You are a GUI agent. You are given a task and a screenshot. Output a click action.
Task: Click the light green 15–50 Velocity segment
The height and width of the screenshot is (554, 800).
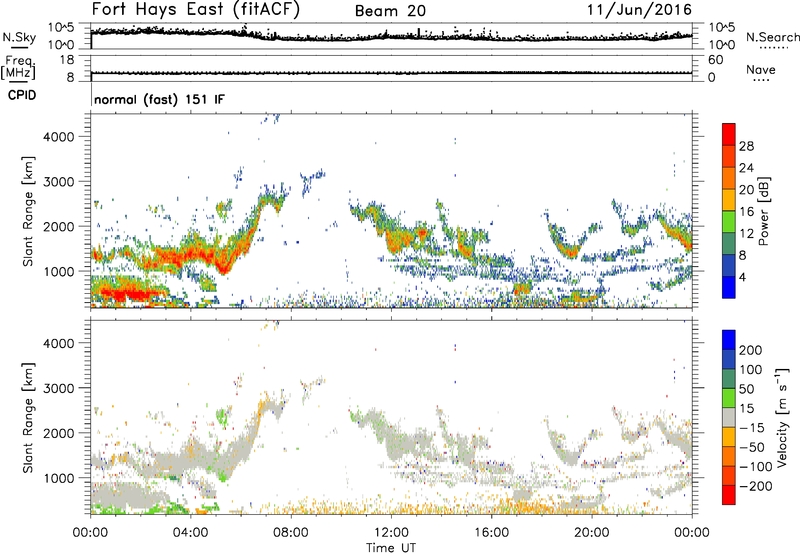point(729,398)
